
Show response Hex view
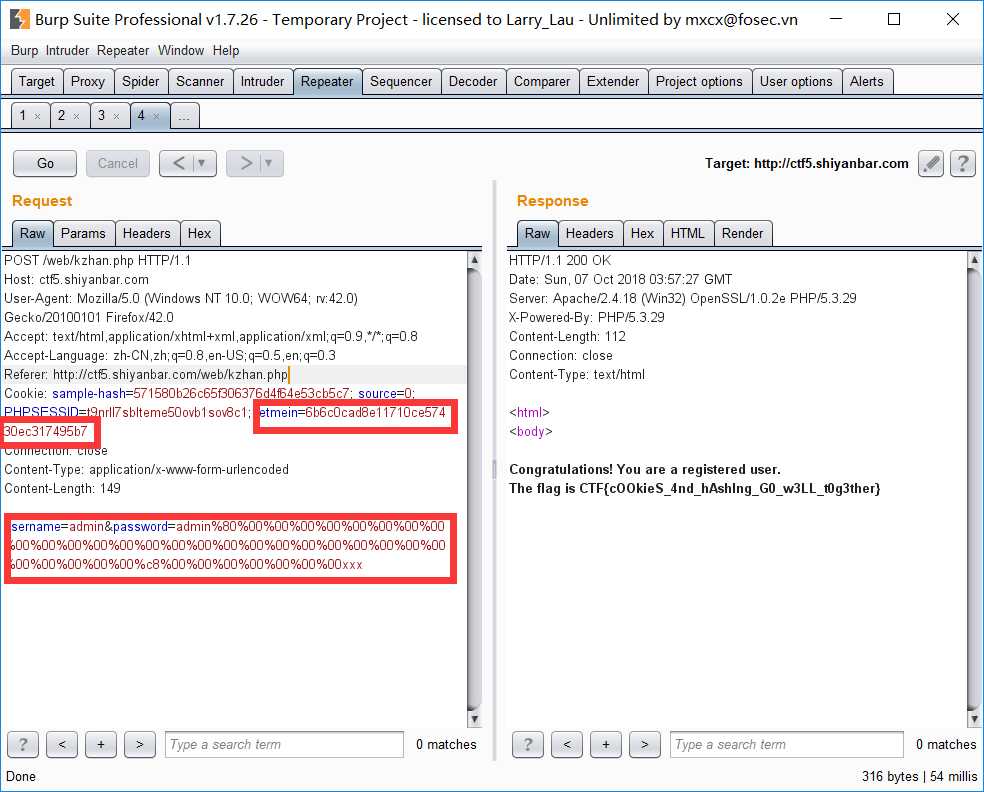pos(642,233)
